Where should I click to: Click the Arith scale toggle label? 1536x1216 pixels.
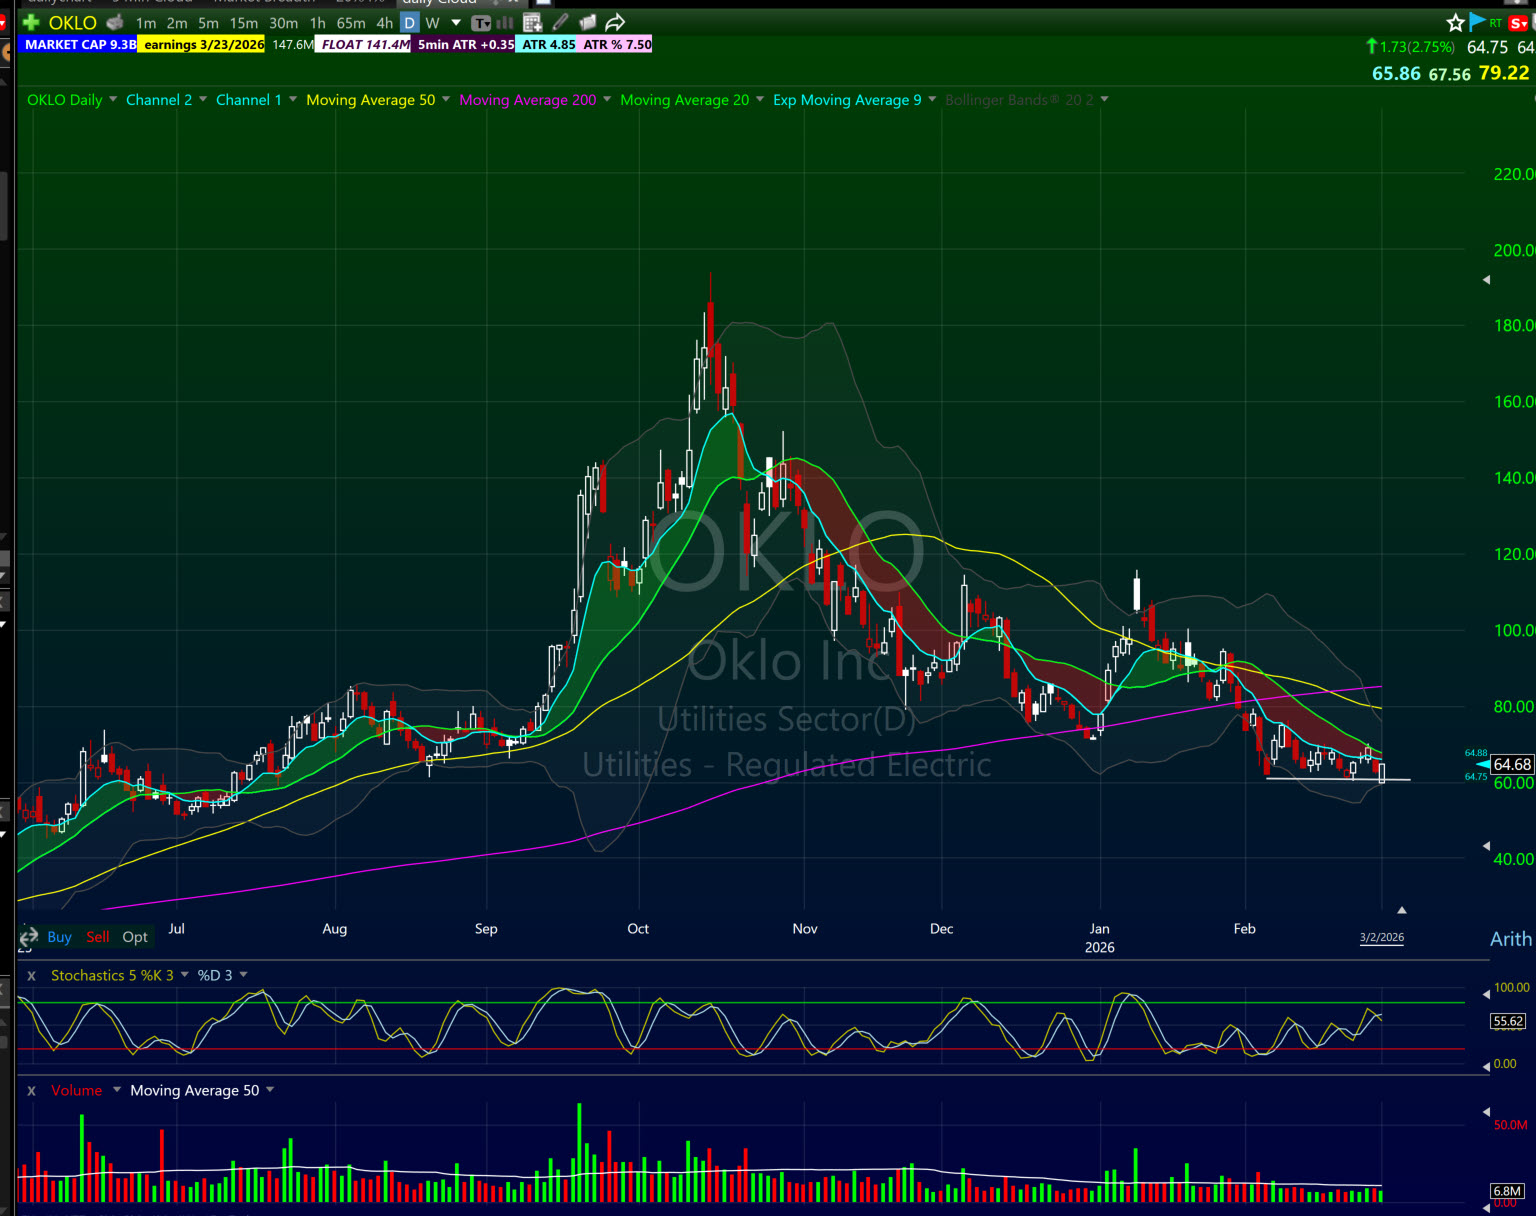[x=1511, y=939]
